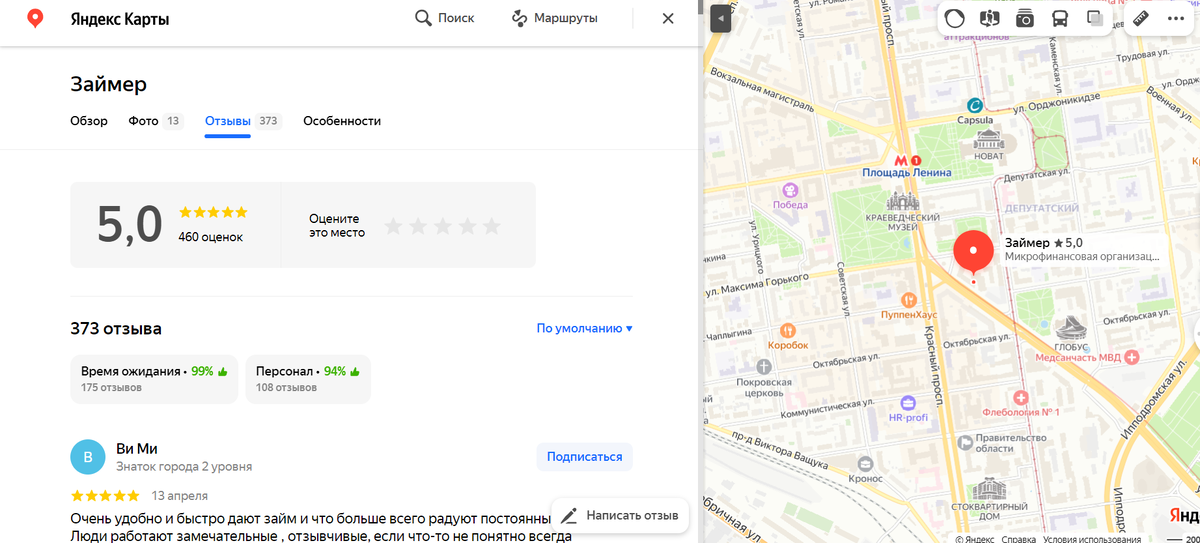Click the Коробок restaurant marker
Screen dimensions: 1200x543
pos(788,329)
